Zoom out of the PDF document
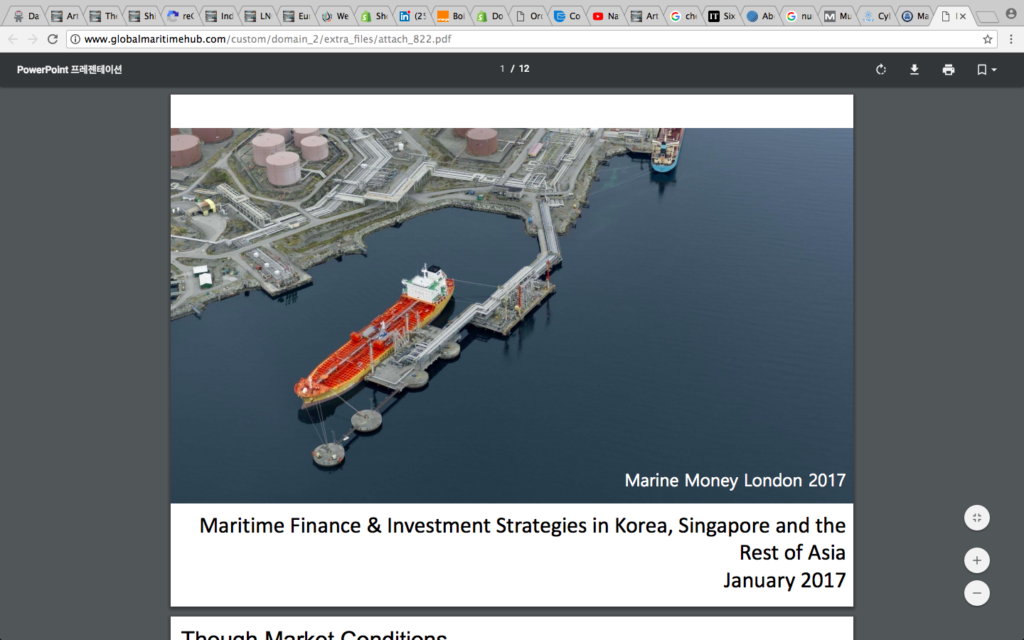Image resolution: width=1024 pixels, height=640 pixels. 977,593
